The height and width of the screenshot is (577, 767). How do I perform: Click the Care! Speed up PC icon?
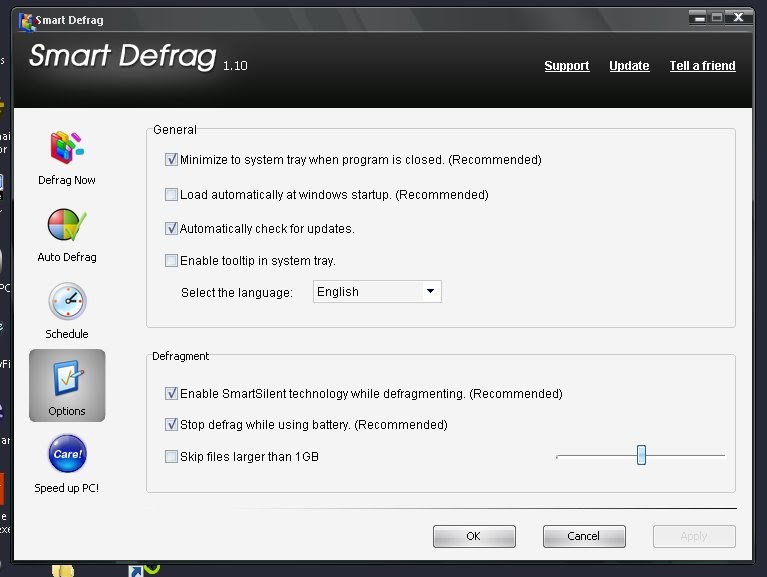(67, 453)
